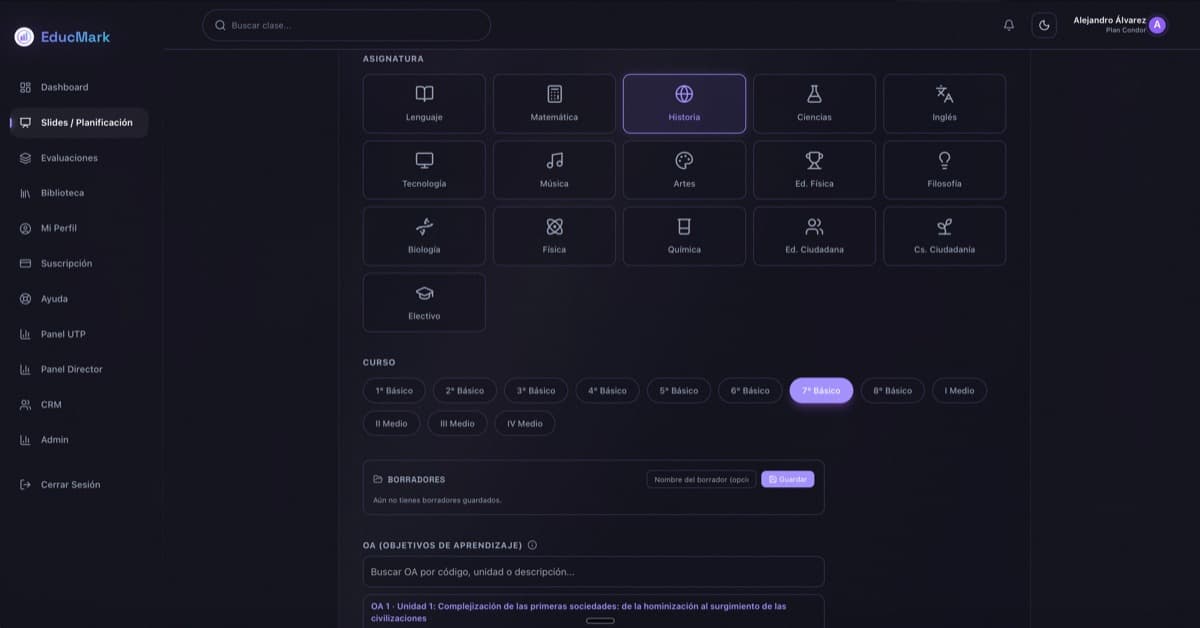This screenshot has height=628, width=1200.
Task: Select the Música note icon
Action: click(554, 161)
